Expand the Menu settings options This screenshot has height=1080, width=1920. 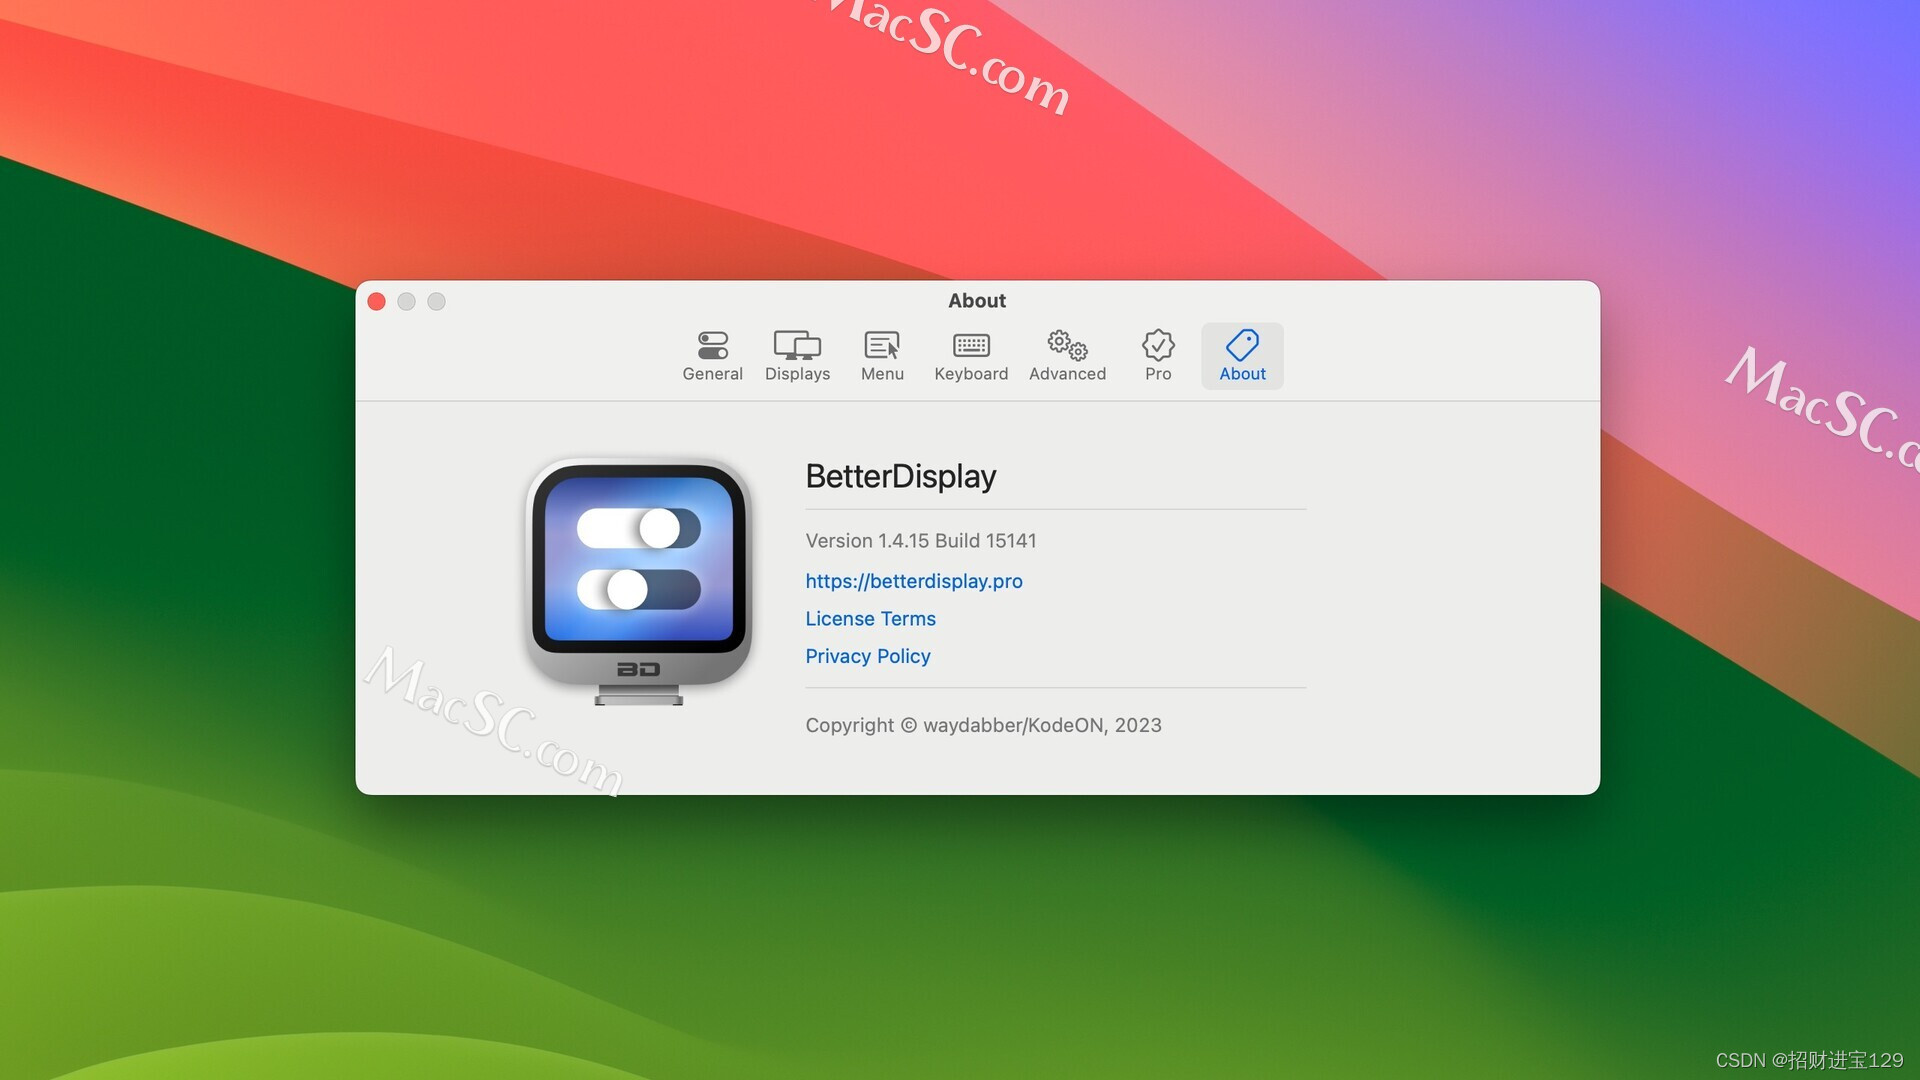click(882, 353)
